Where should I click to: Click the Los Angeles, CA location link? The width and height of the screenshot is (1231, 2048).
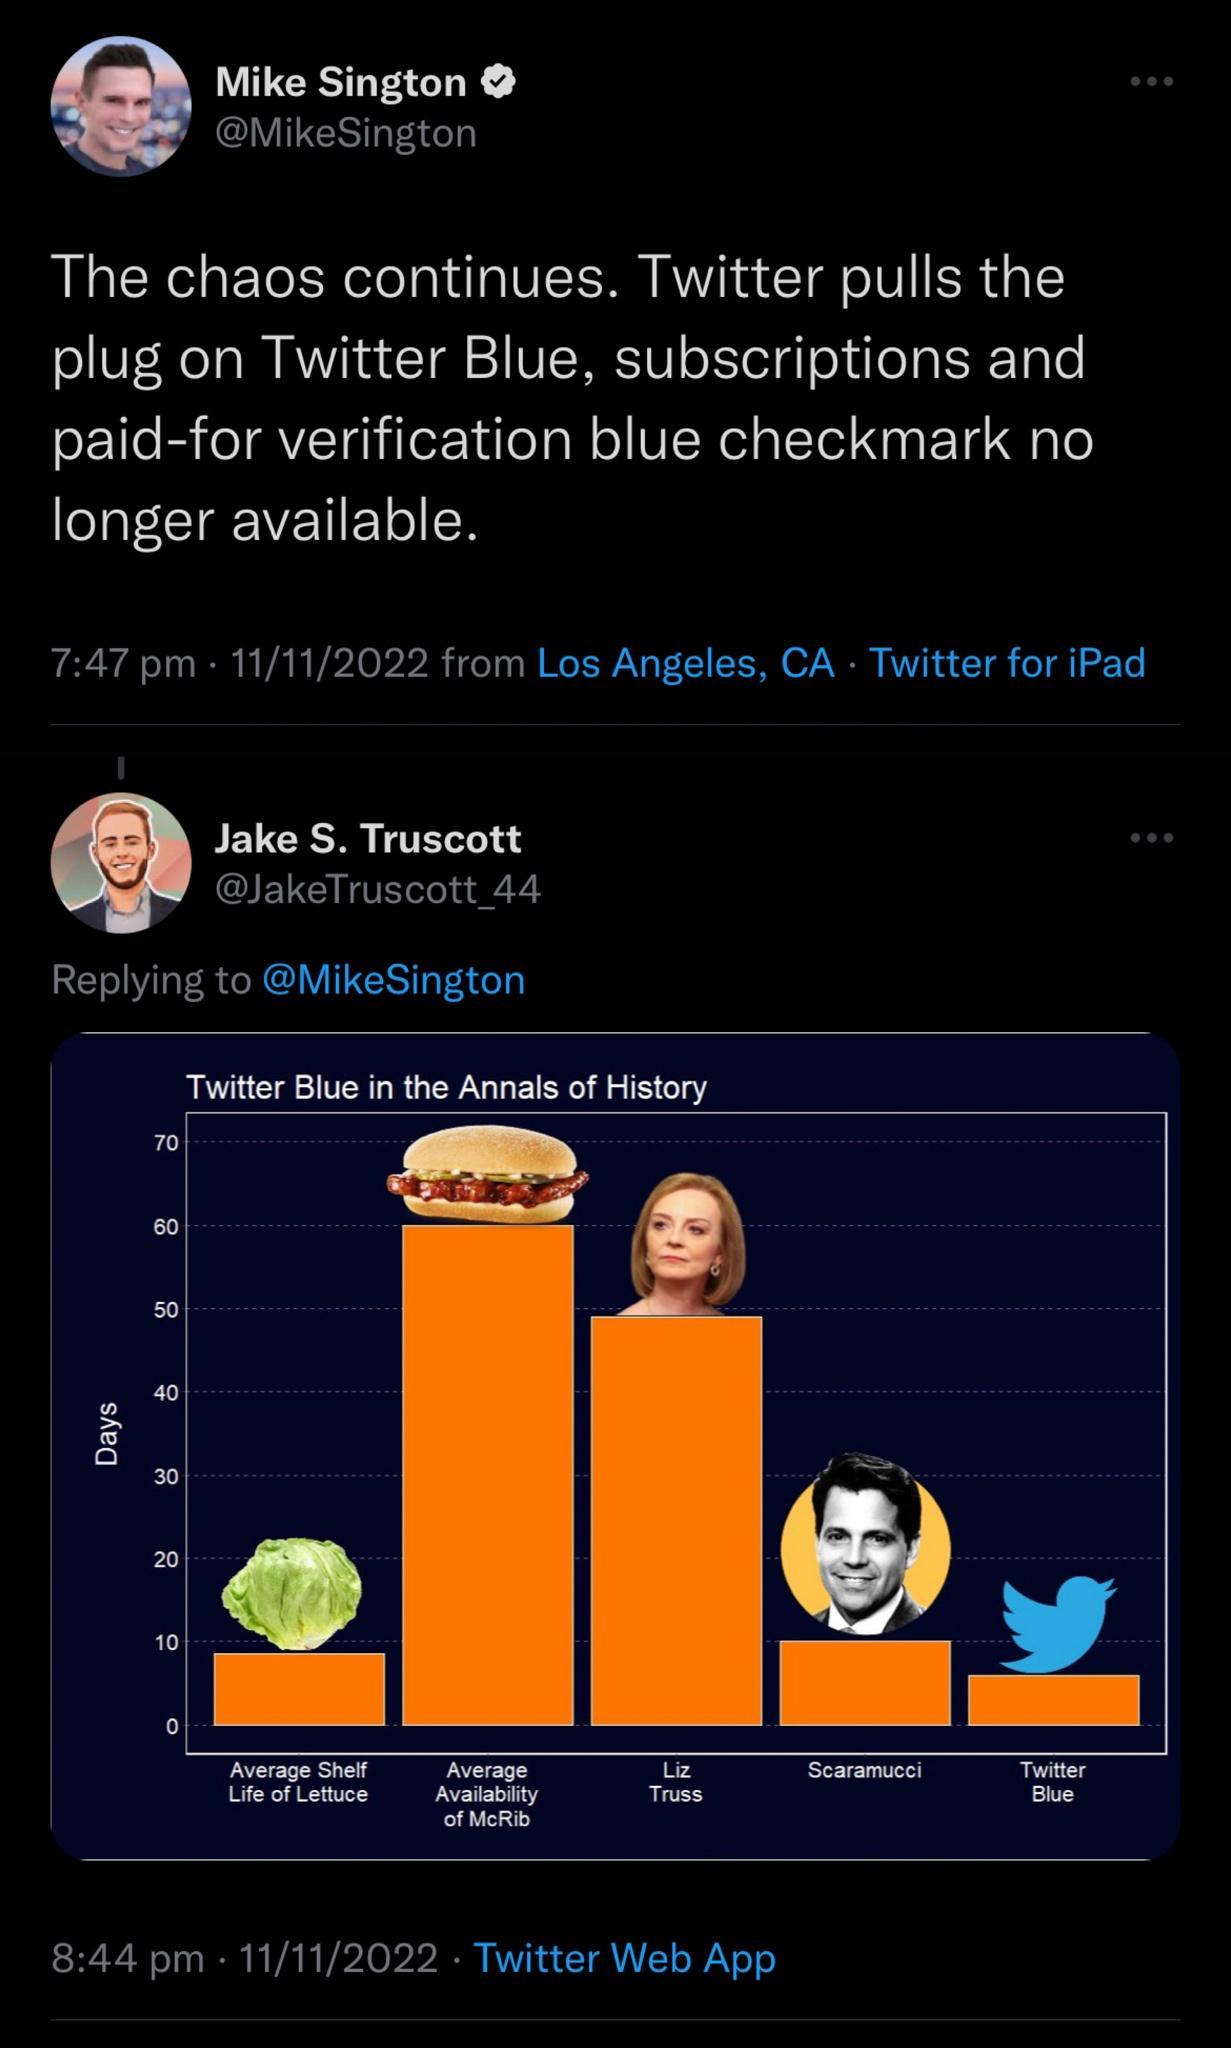pyautogui.click(x=686, y=663)
